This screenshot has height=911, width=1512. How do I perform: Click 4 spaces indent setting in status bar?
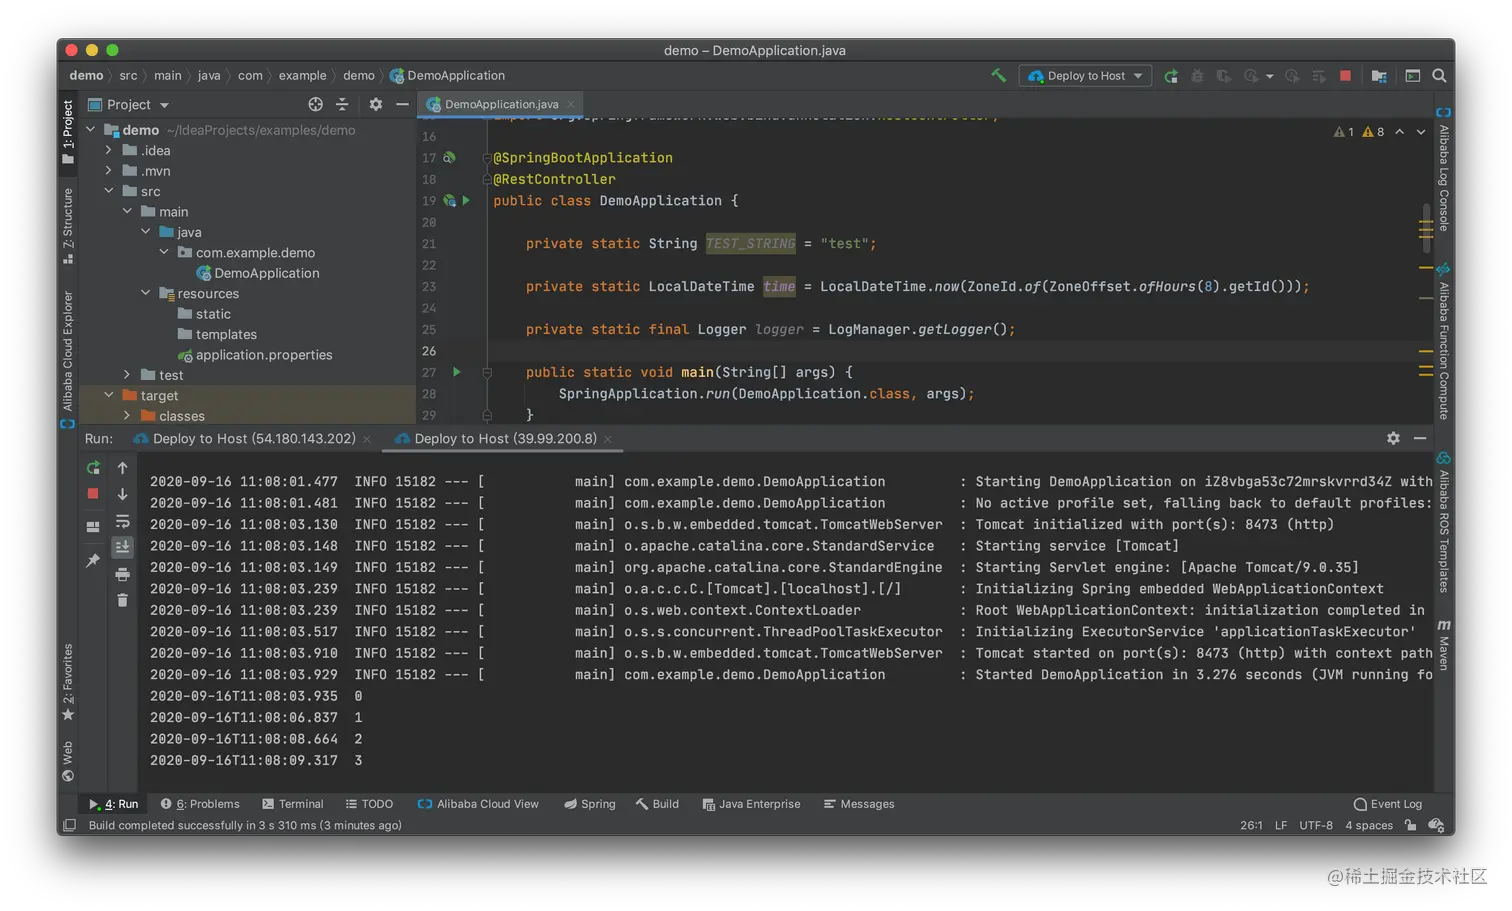point(1369,826)
